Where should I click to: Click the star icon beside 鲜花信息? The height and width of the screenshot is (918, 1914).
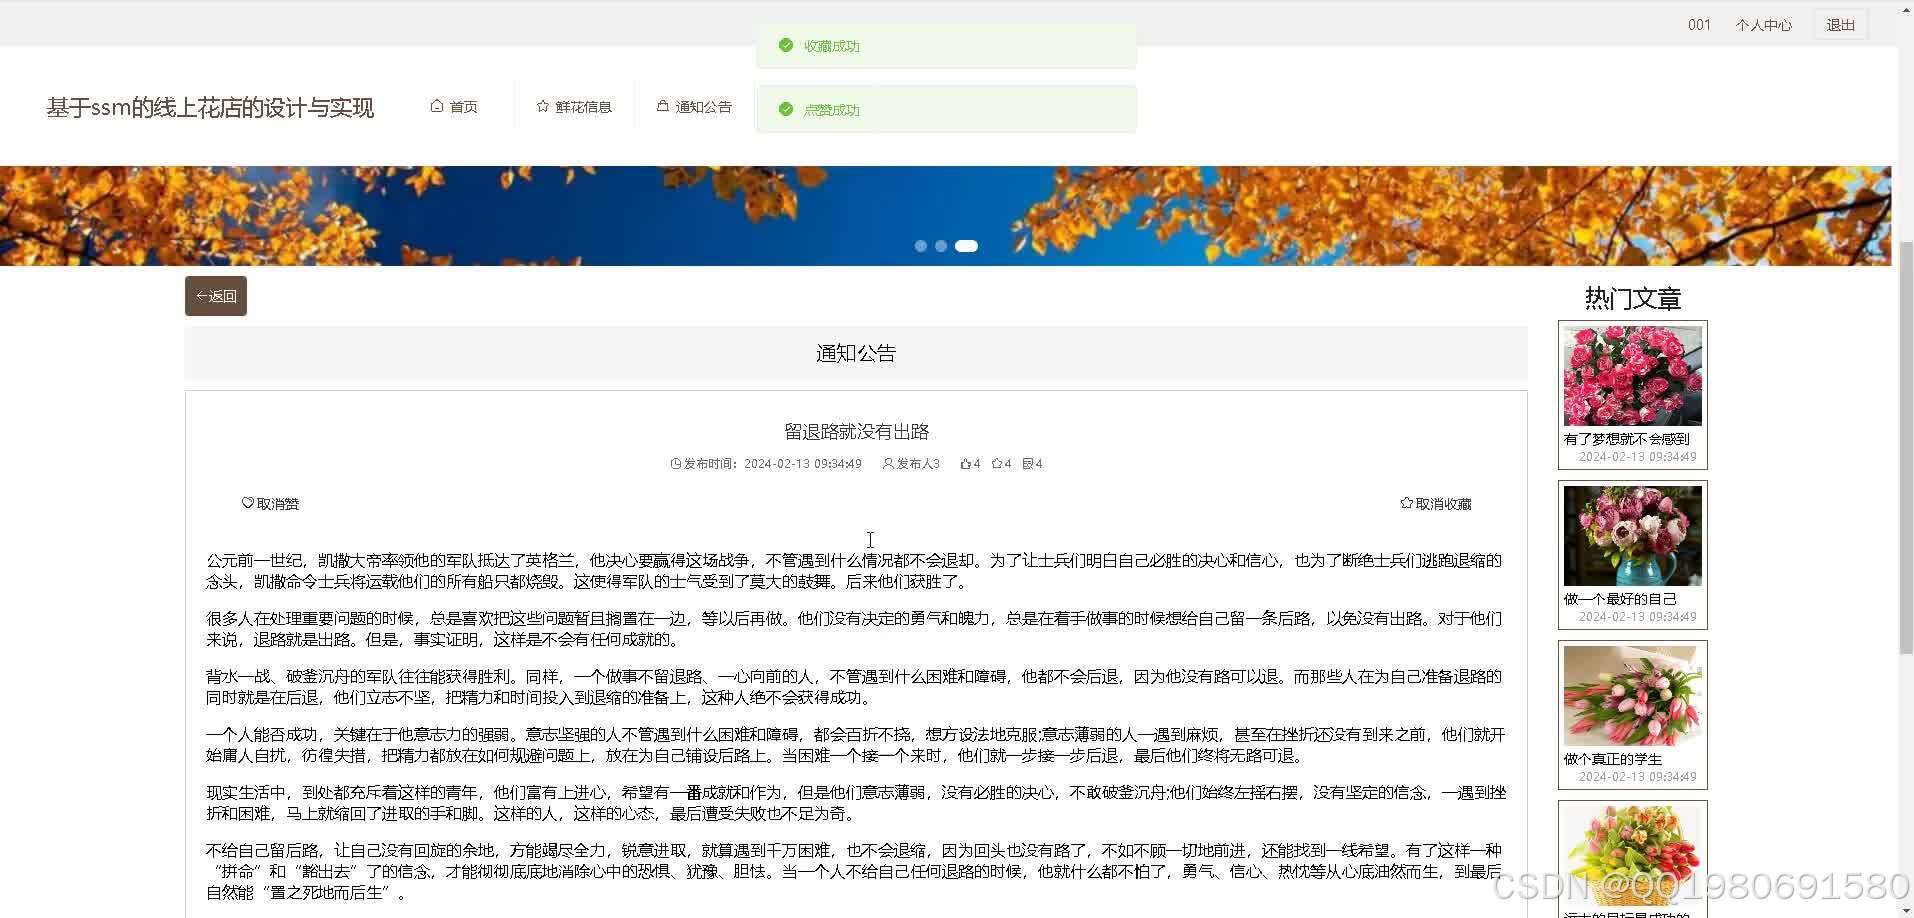[x=541, y=105]
